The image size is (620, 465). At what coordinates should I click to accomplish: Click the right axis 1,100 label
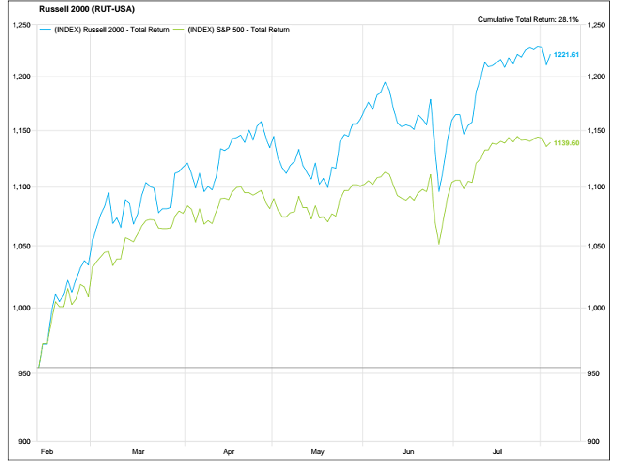coord(596,187)
